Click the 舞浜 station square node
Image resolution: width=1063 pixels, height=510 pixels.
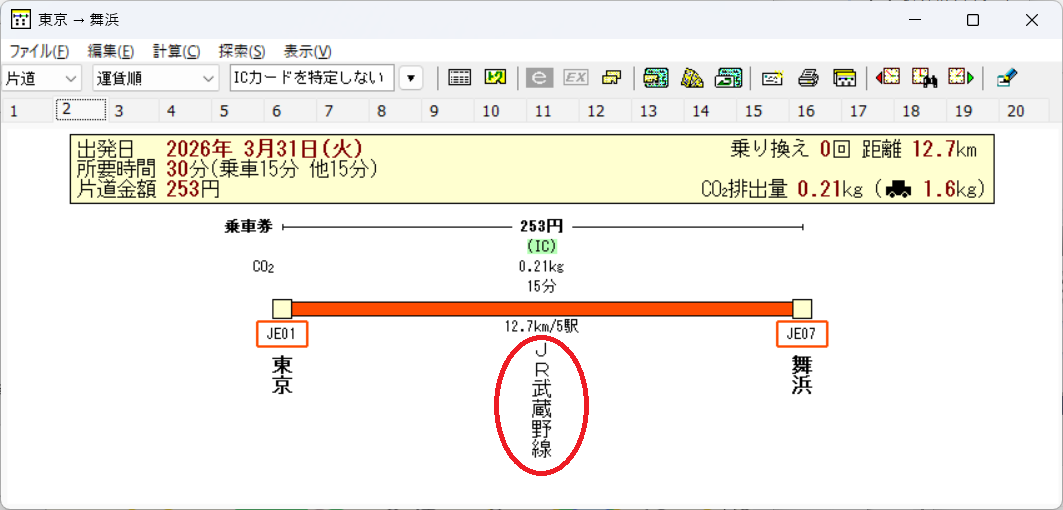[x=802, y=309]
